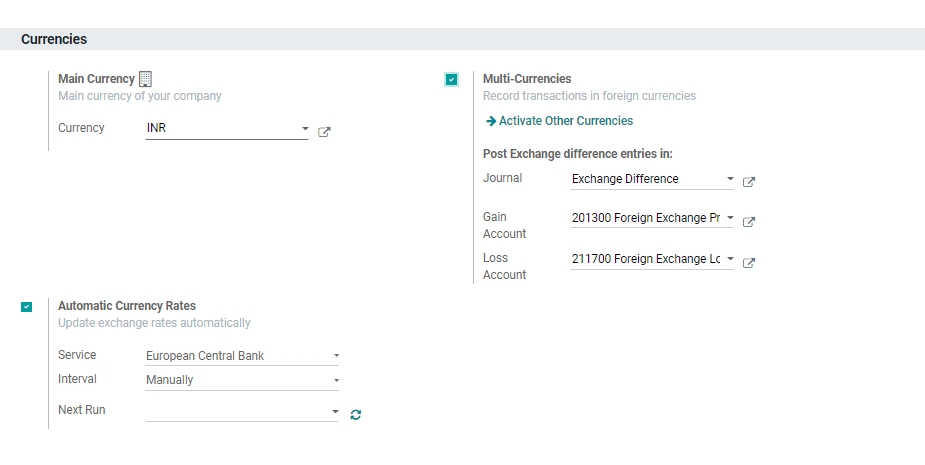
Task: Click the Gain Account 201300 field
Action: pos(645,218)
